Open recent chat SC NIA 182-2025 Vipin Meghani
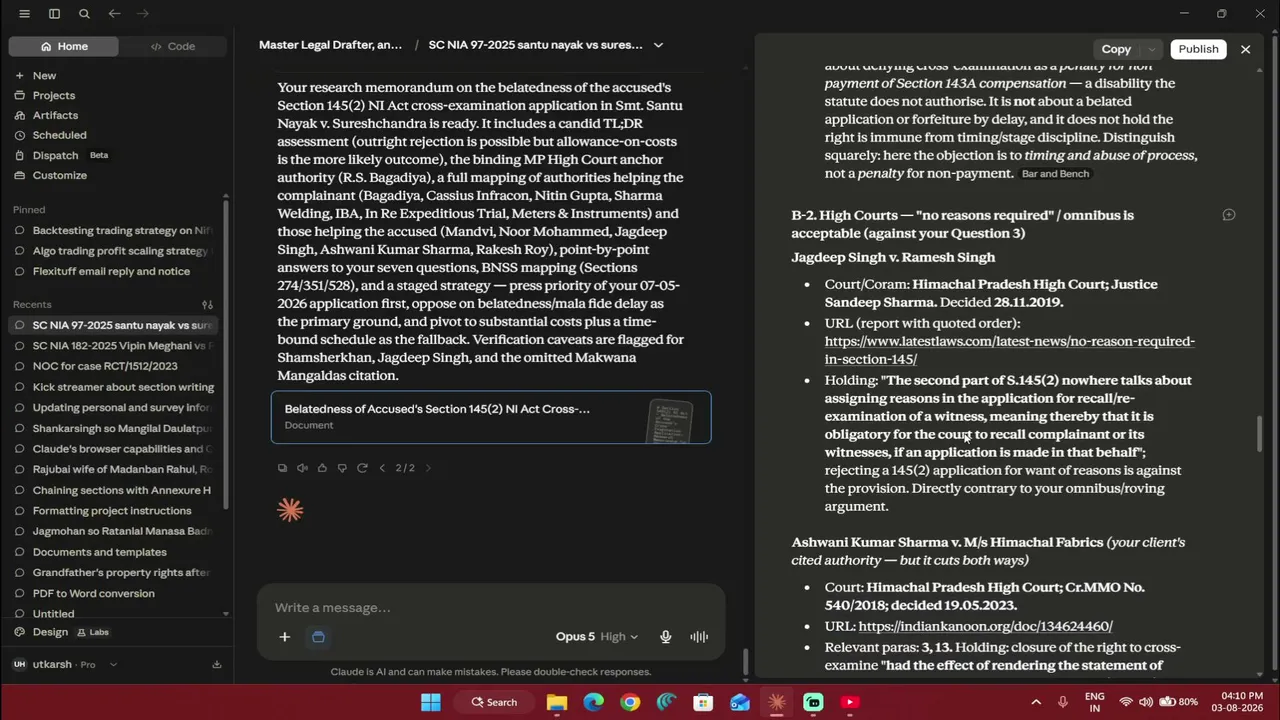Image resolution: width=1280 pixels, height=720 pixels. coord(113,346)
